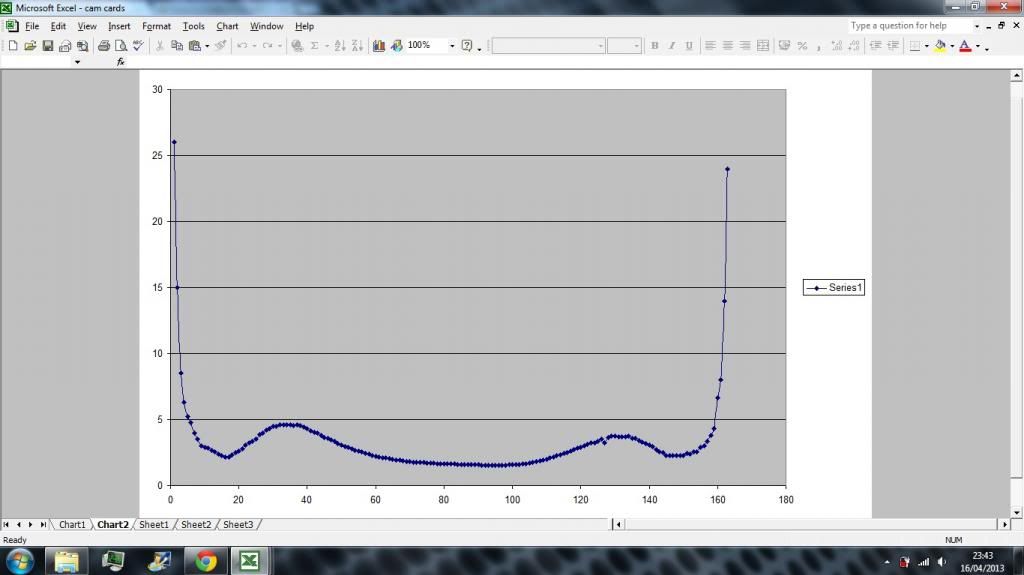1024x575 pixels.
Task: Create a new workbook with New icon
Action: coord(13,46)
